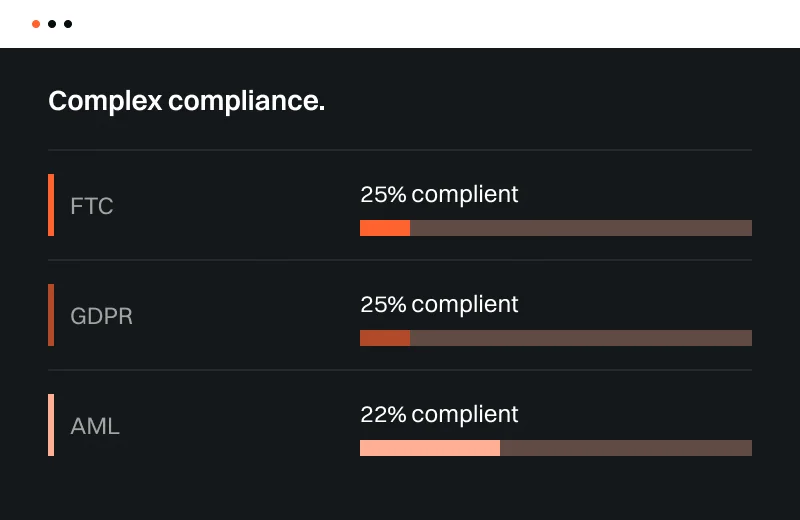Click the 25% complient text for FTC
This screenshot has width=800, height=520.
439,194
